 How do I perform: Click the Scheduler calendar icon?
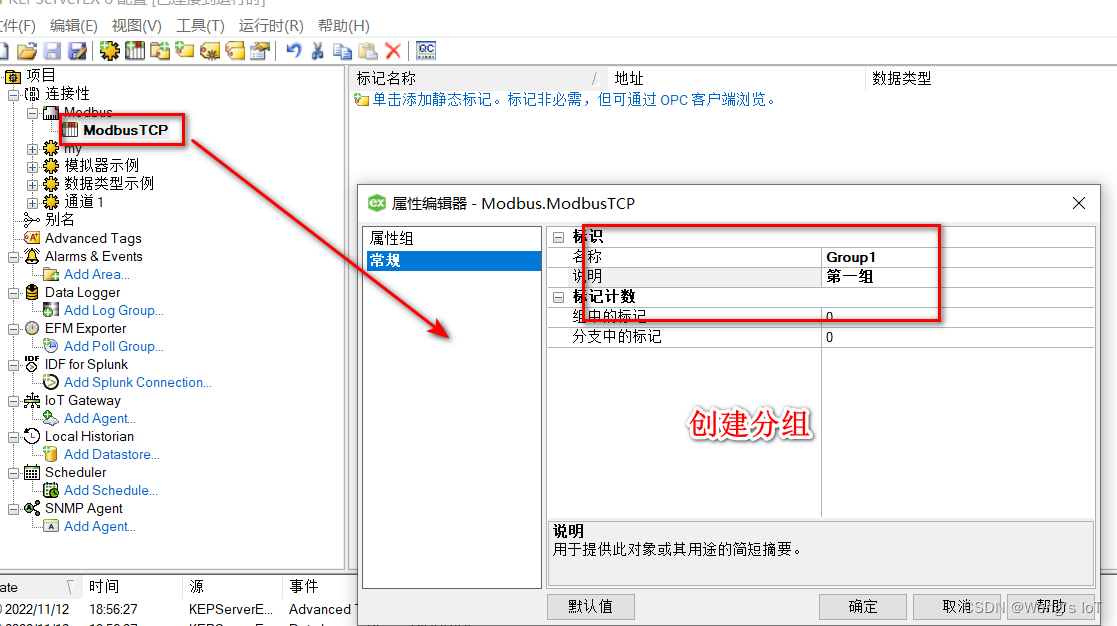[32, 472]
